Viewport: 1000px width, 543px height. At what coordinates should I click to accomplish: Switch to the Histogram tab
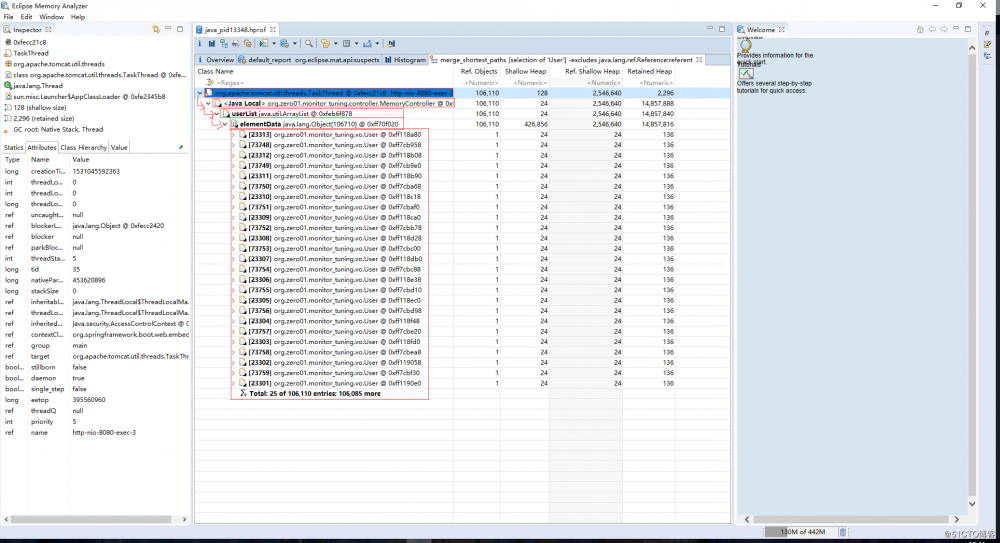point(406,60)
